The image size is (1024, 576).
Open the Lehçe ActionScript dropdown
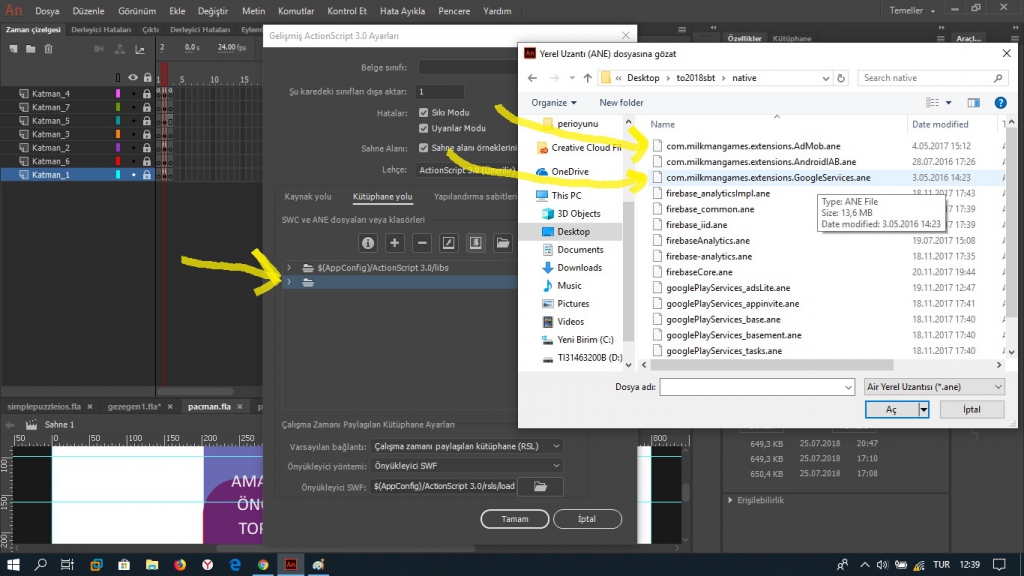pos(466,170)
